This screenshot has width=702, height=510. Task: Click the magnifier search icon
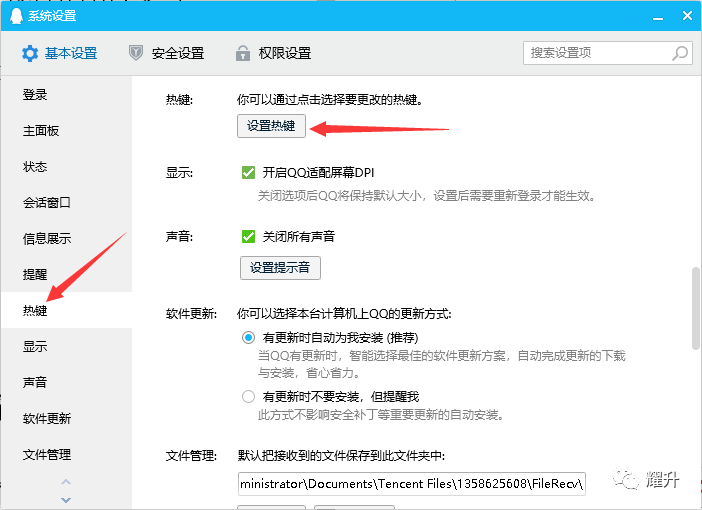point(680,53)
